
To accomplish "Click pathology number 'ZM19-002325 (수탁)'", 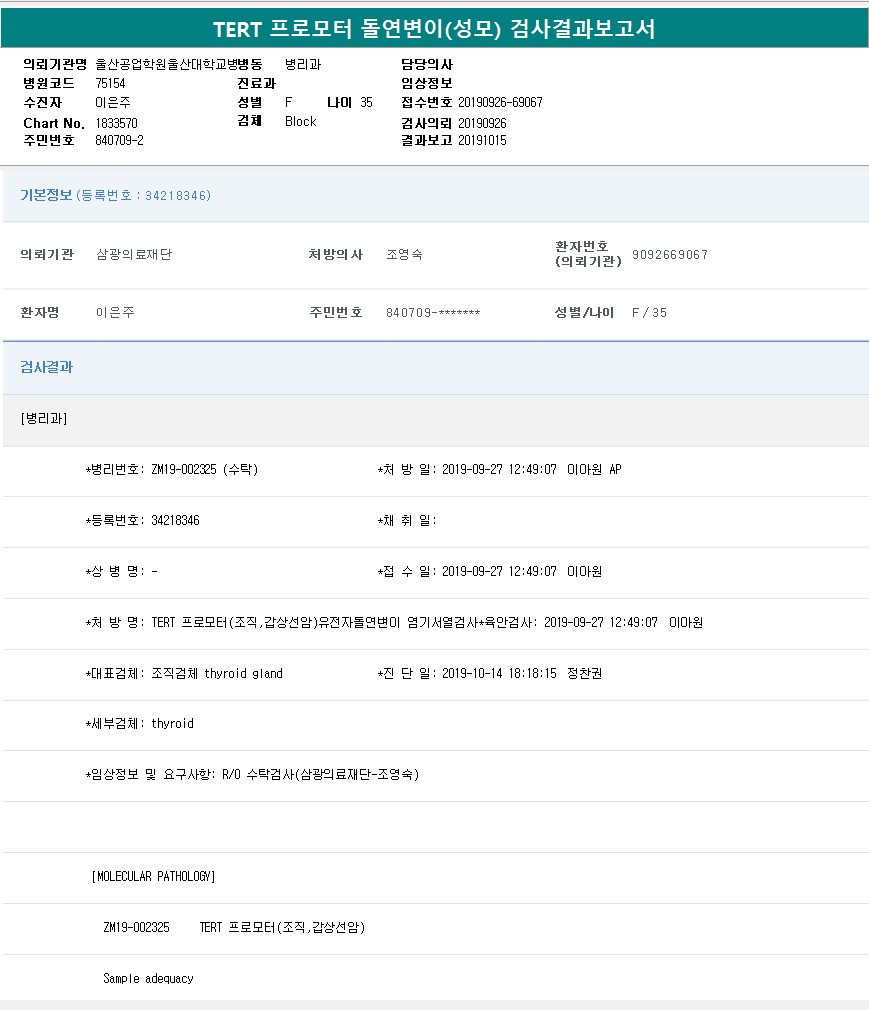I will tap(205, 470).
